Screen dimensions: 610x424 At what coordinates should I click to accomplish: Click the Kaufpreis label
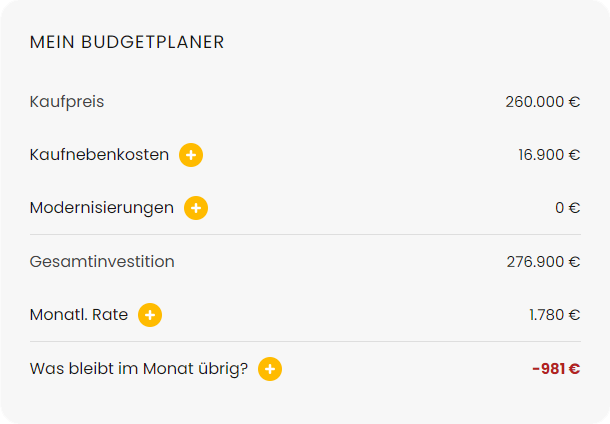pos(67,101)
